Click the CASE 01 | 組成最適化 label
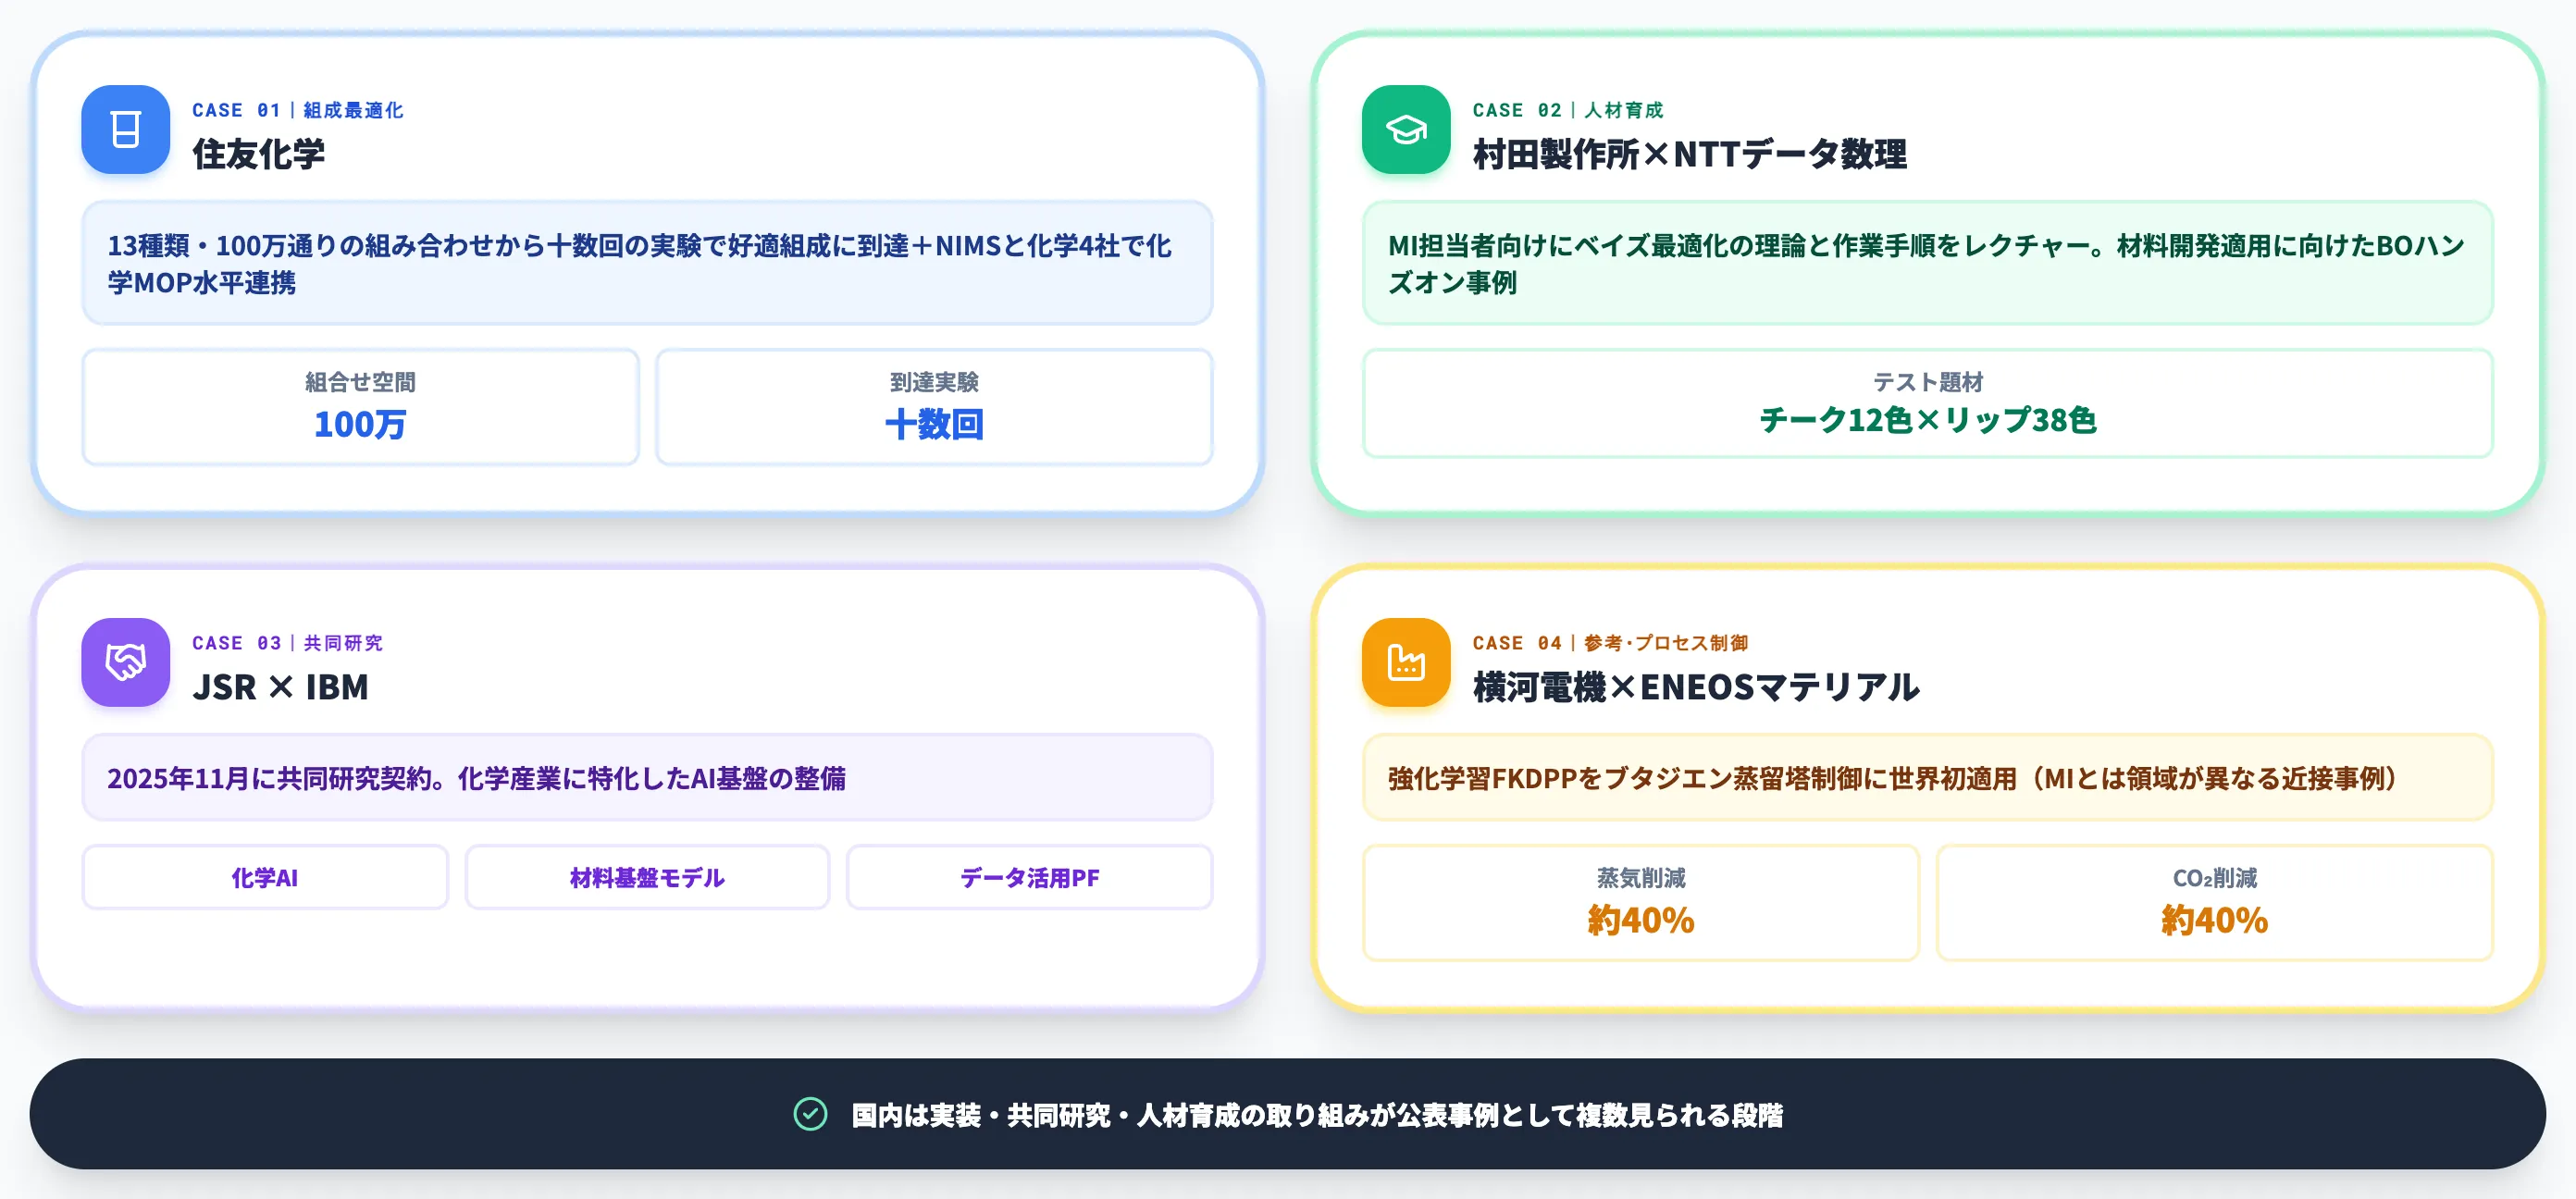 (297, 110)
